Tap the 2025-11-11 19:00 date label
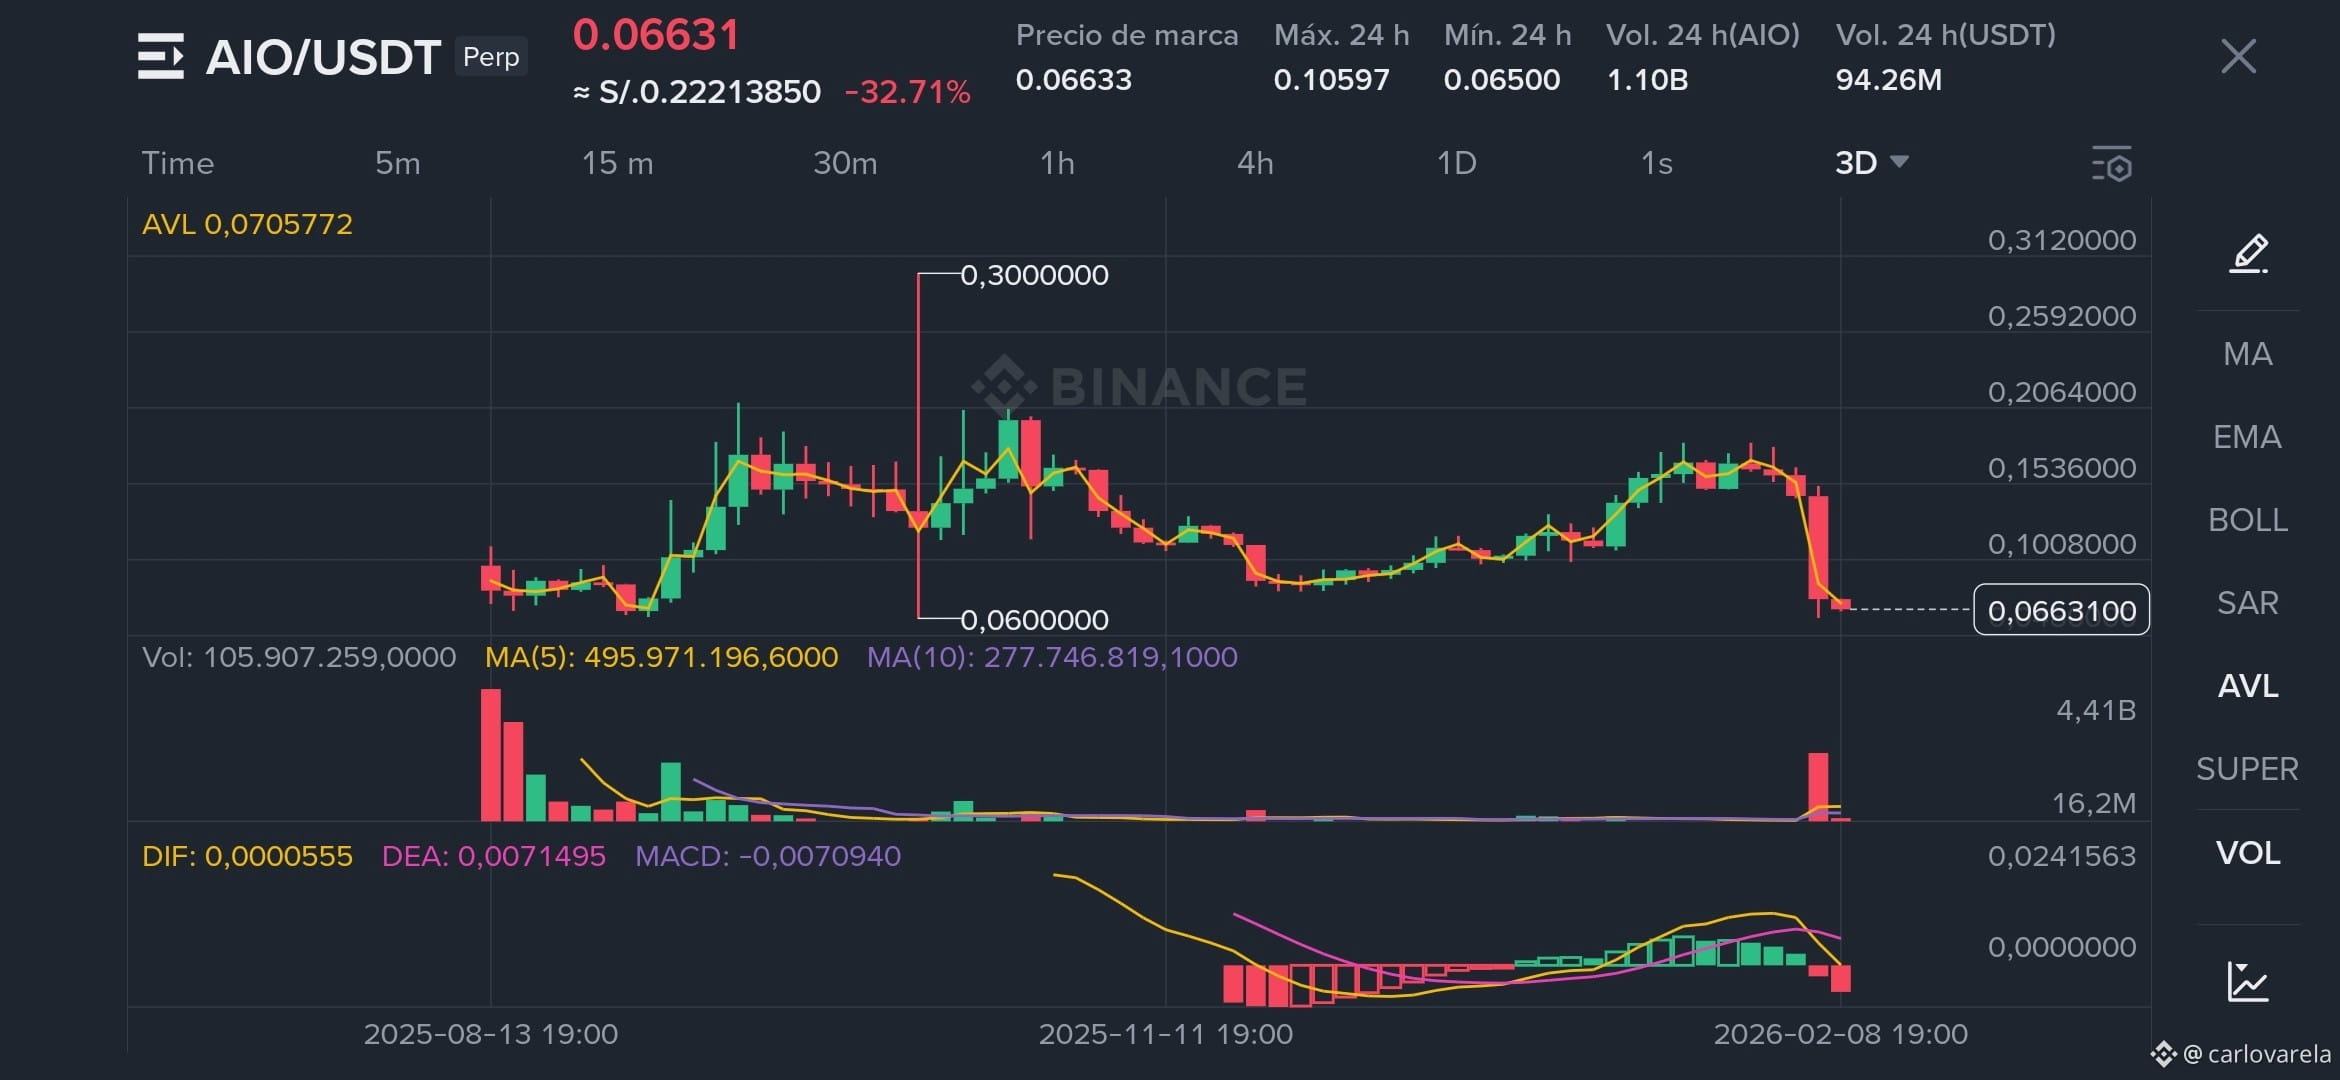The width and height of the screenshot is (2340, 1080). tap(1165, 1034)
